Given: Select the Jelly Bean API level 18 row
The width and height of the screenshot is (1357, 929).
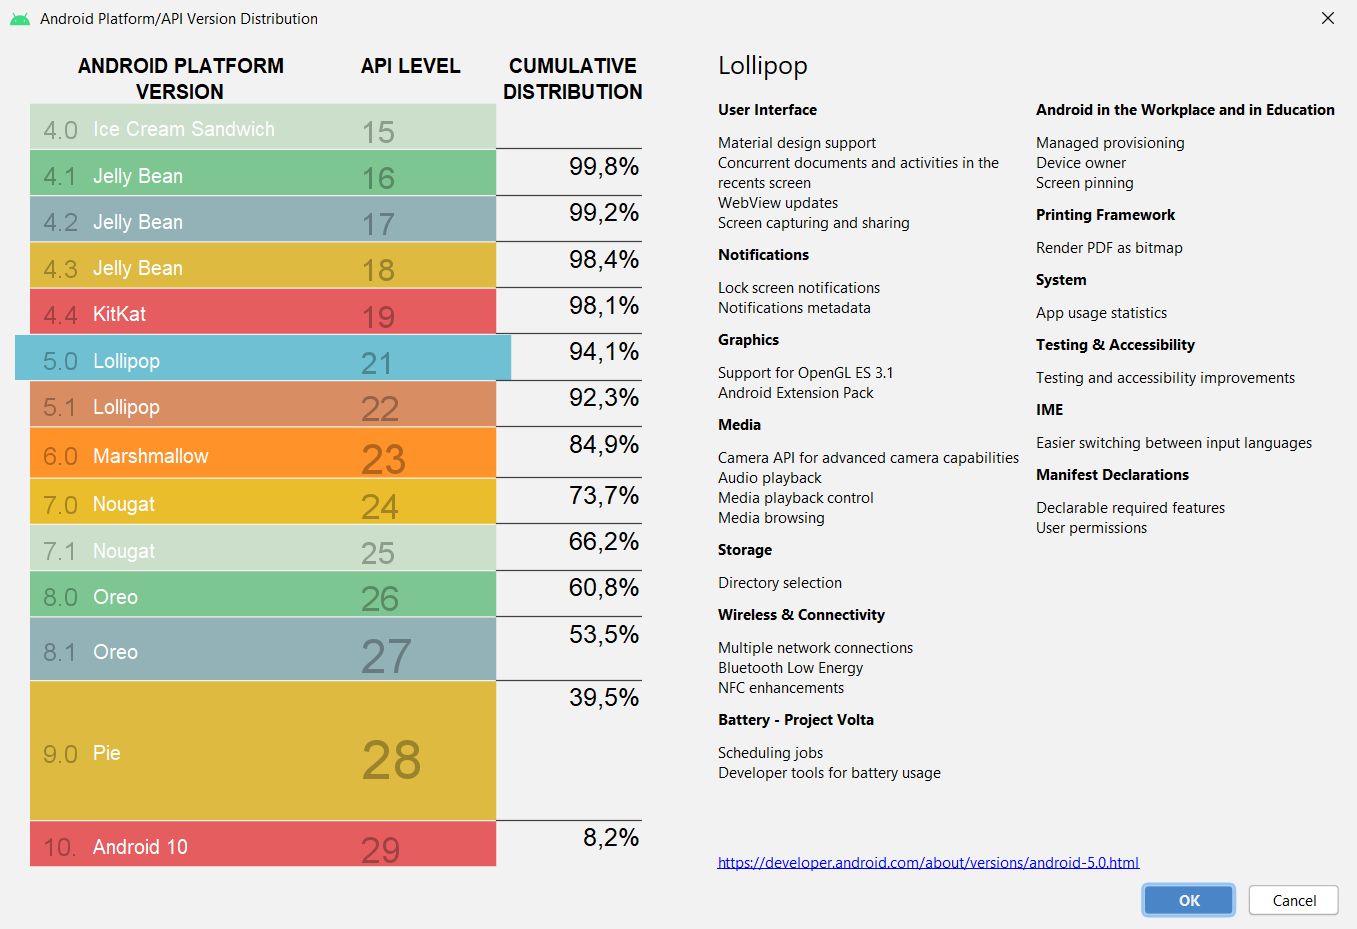Looking at the screenshot, I should tap(200, 267).
